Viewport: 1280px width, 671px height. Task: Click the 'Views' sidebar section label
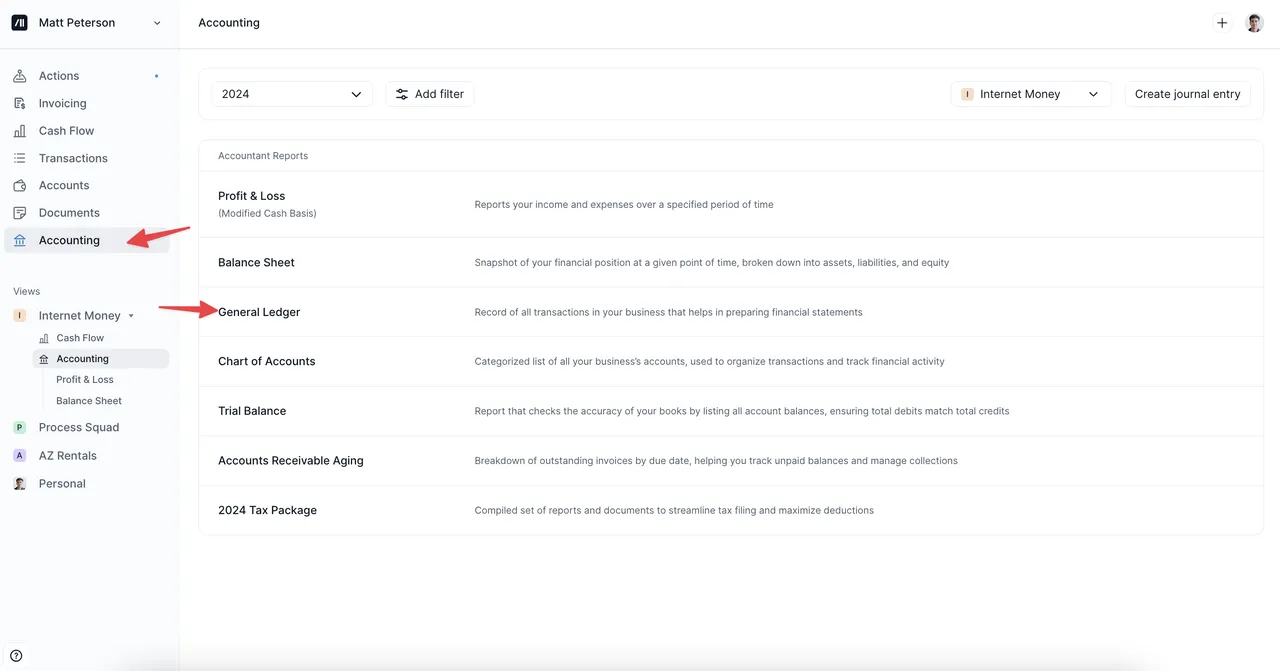(x=27, y=292)
